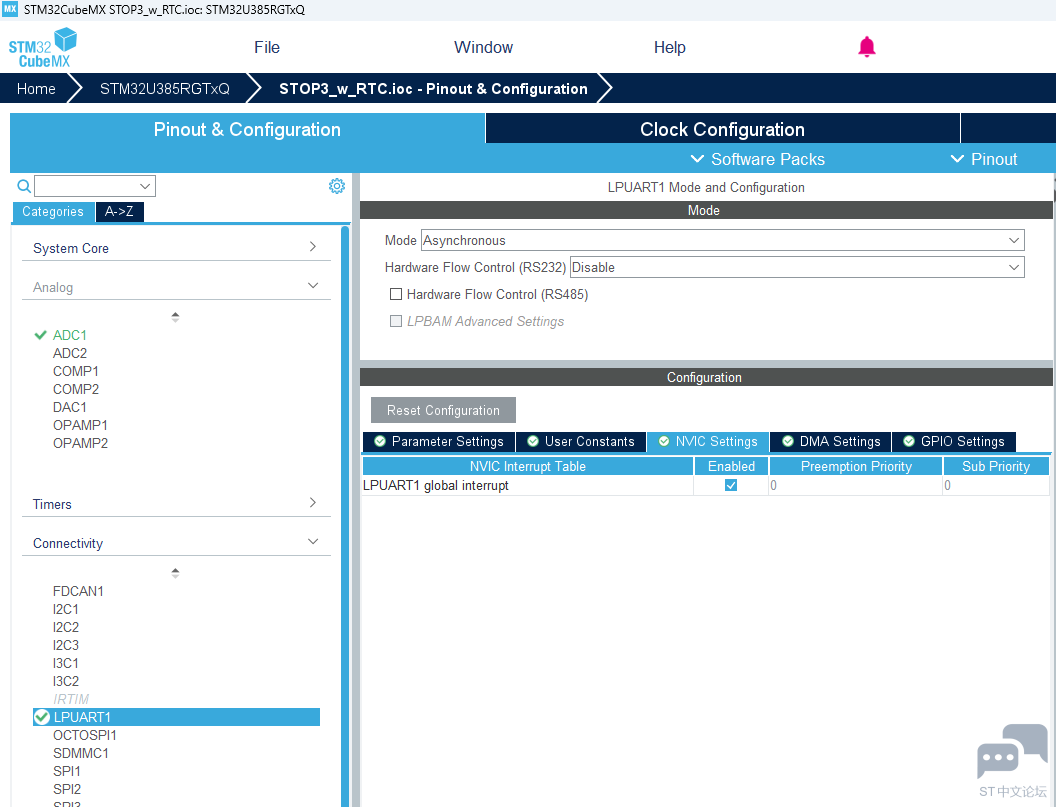Click the peripheral list vertical scrollbar
1056x807 pixels.
pyautogui.click(x=345, y=500)
